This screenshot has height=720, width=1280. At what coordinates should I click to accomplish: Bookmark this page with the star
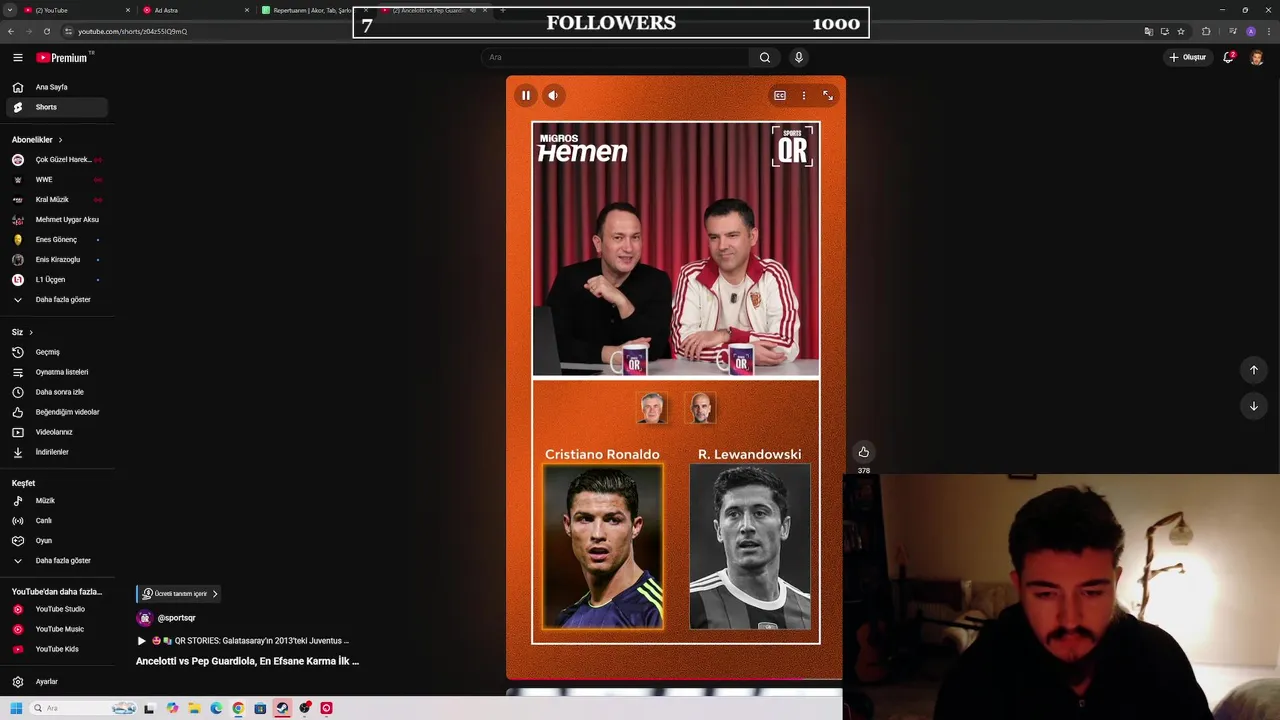coord(1181,31)
